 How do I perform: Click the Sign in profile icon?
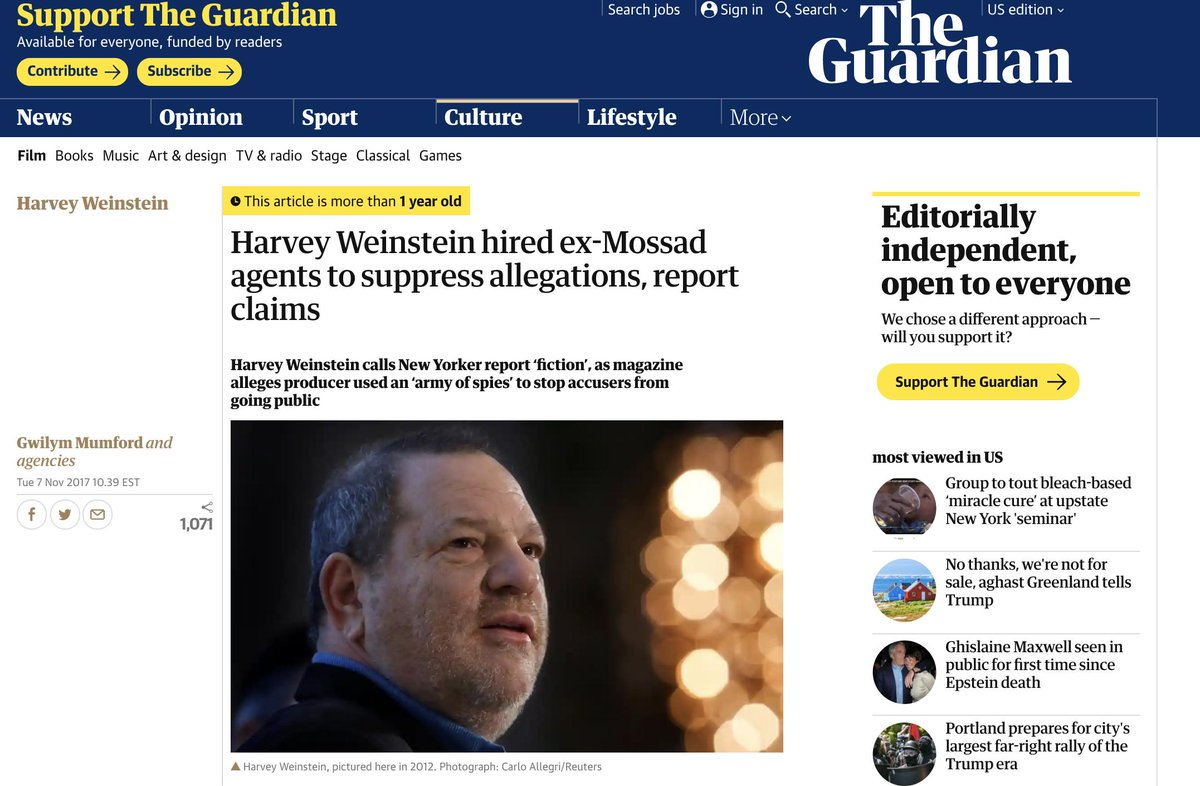709,9
